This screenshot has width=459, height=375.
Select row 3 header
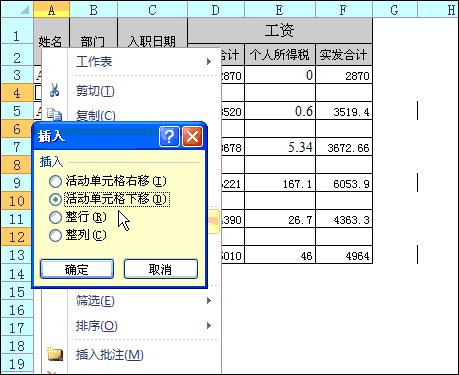click(17, 74)
